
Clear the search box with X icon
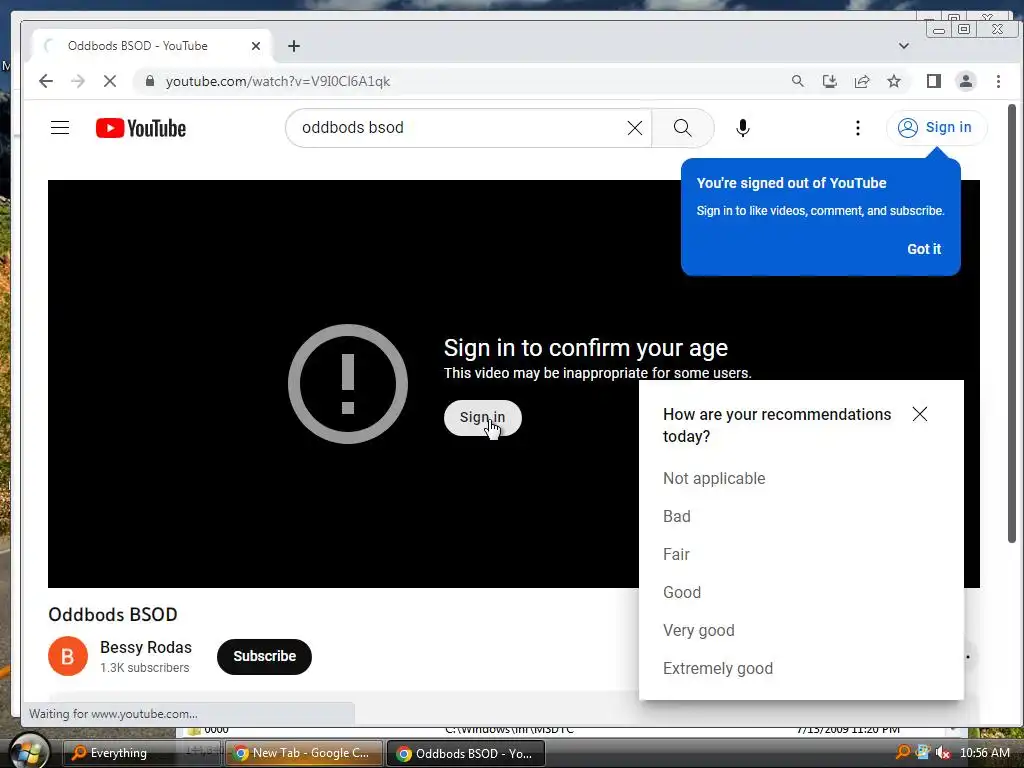[635, 128]
